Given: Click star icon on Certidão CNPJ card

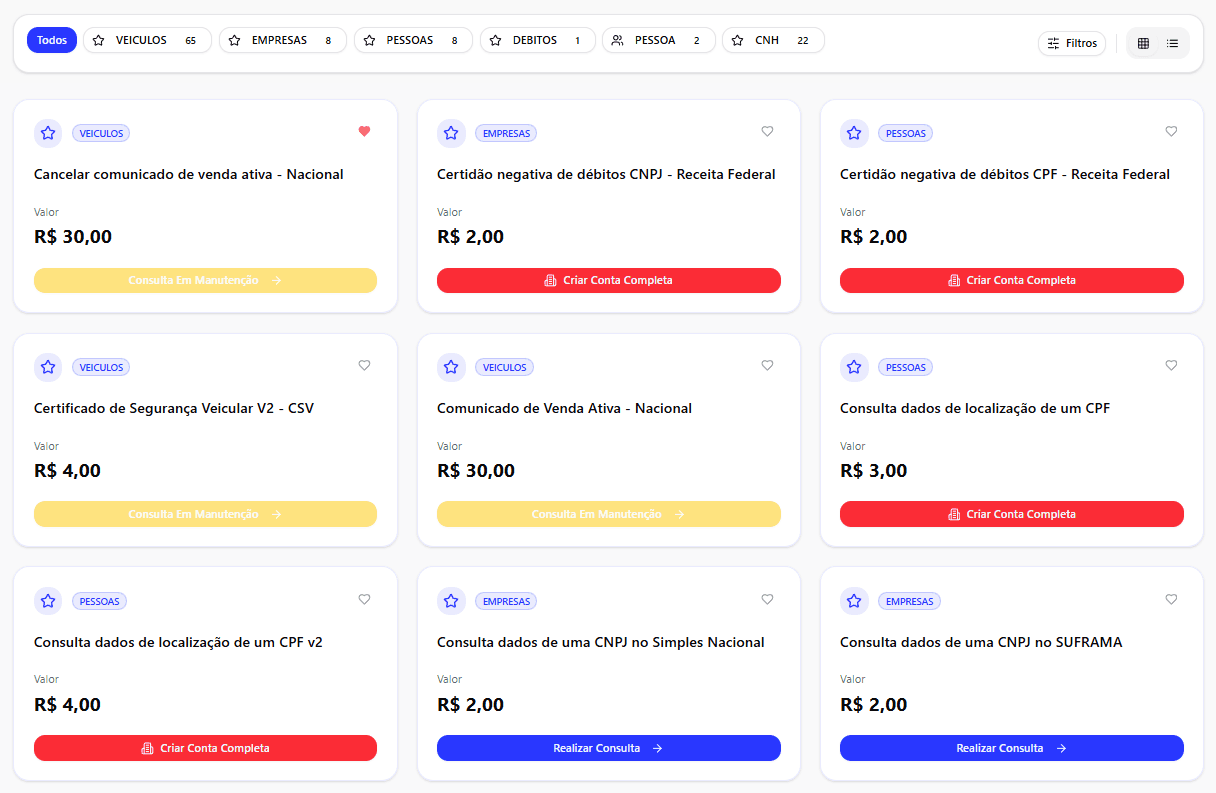Looking at the screenshot, I should (451, 133).
